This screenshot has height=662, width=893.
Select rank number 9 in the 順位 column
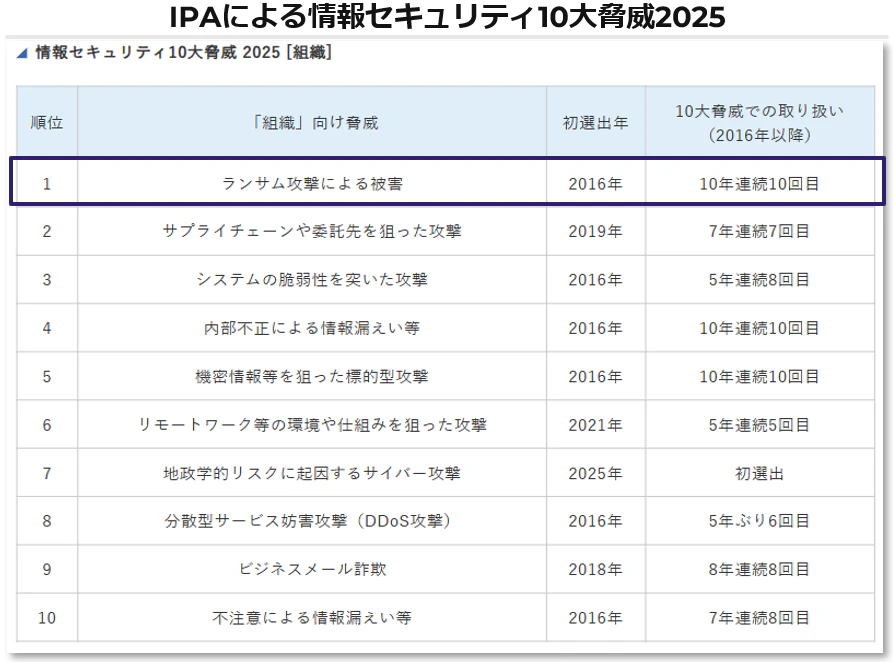(x=47, y=569)
